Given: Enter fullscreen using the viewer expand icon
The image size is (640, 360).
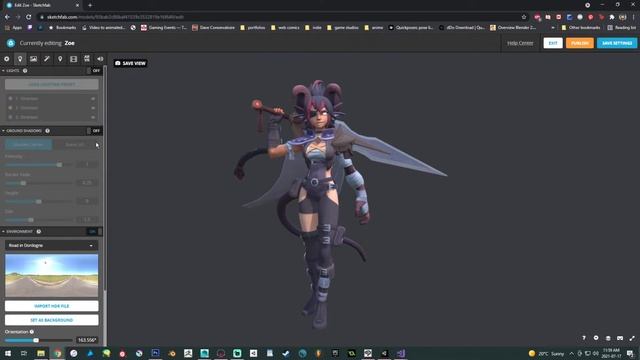Looking at the screenshot, I should 632,338.
